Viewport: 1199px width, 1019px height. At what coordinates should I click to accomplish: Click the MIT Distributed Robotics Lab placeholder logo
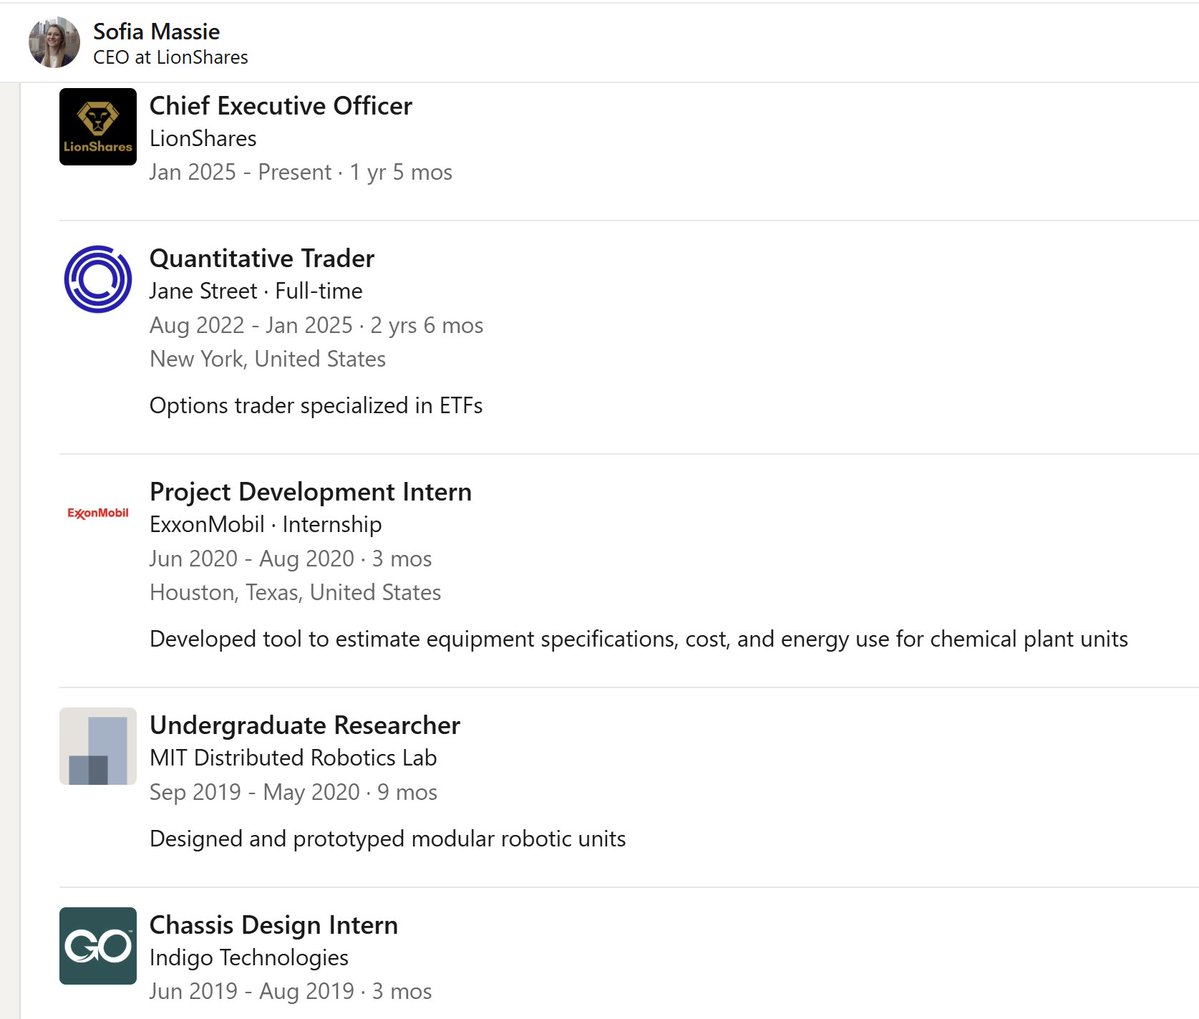98,746
